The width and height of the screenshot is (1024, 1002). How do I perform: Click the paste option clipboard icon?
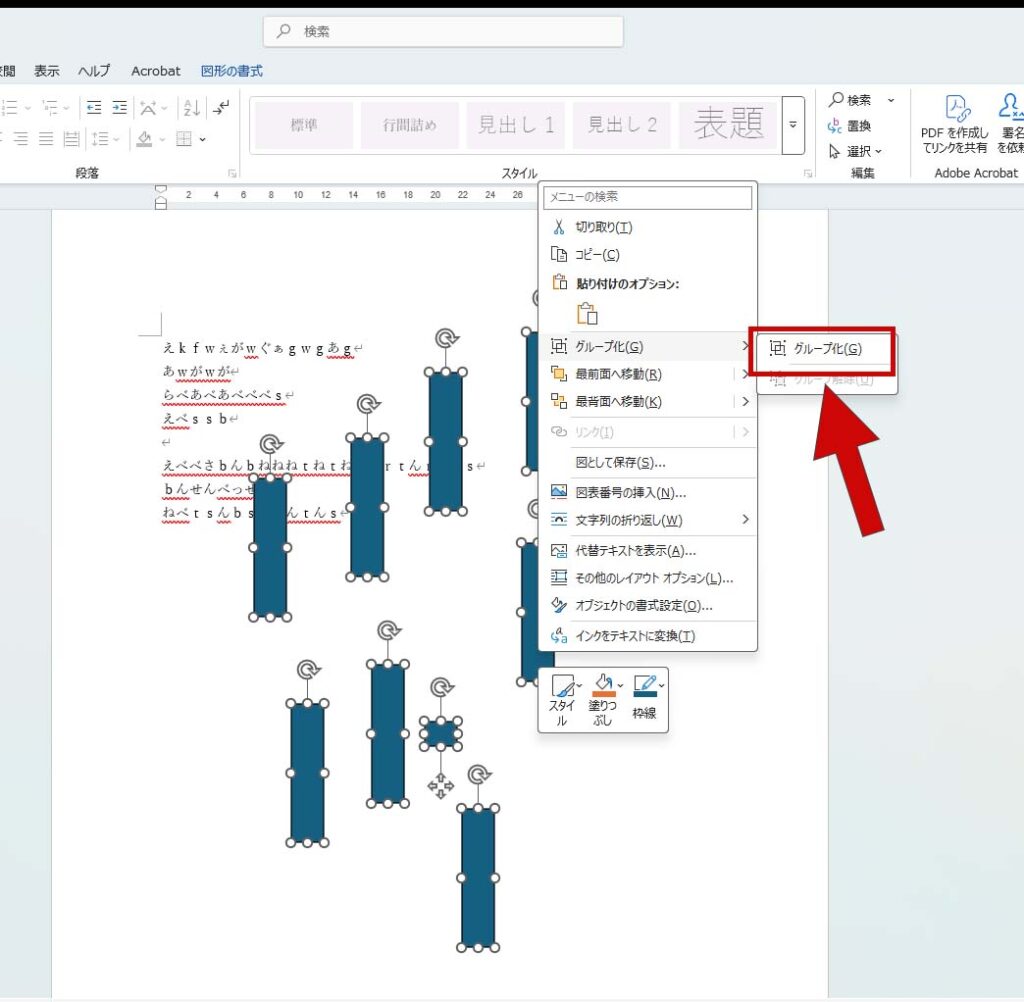tap(588, 312)
